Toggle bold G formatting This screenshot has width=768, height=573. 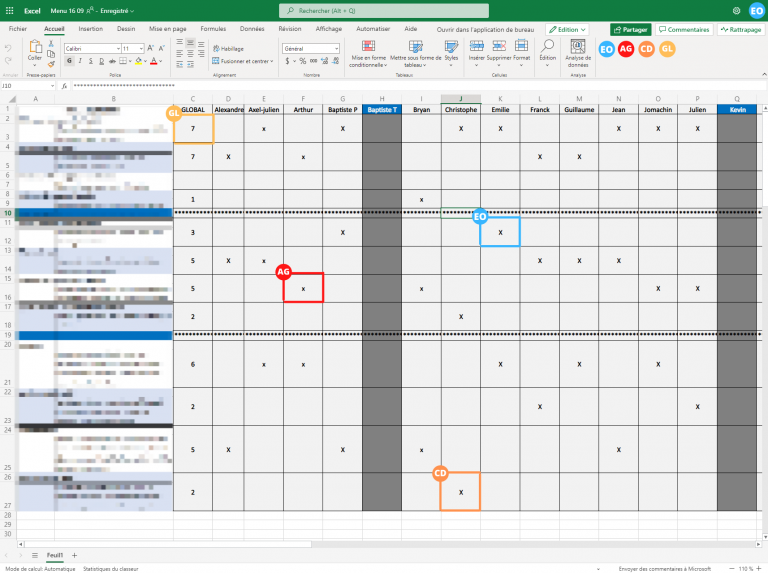(69, 61)
